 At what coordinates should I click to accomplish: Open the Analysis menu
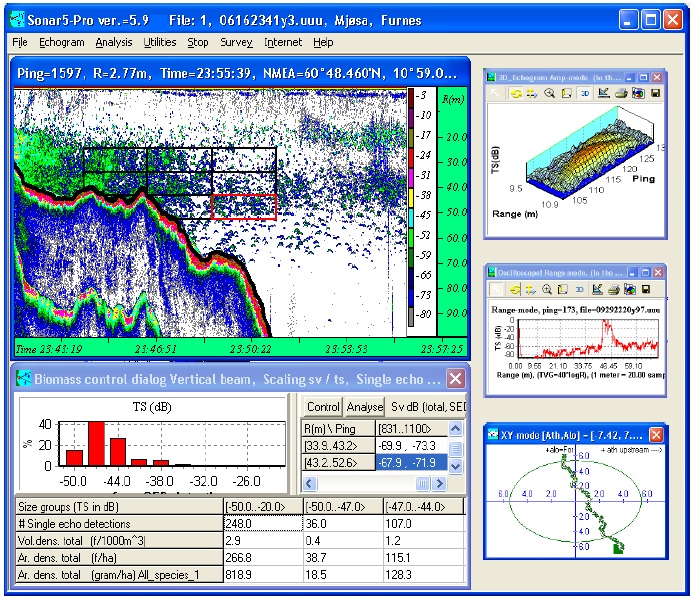tap(114, 43)
